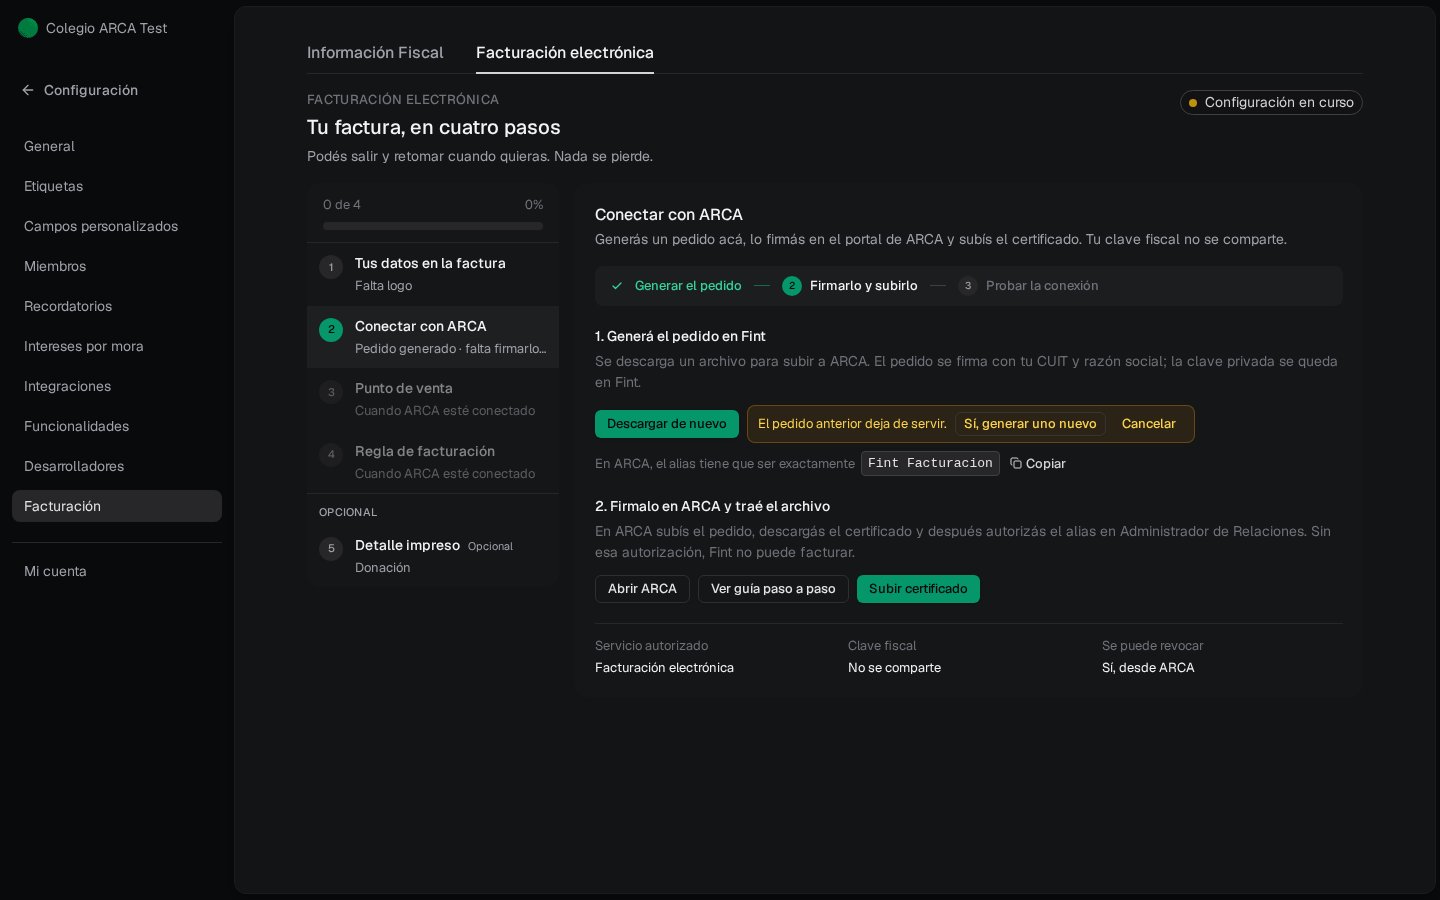Click the Subir certificado button
The height and width of the screenshot is (900, 1440).
918,589
